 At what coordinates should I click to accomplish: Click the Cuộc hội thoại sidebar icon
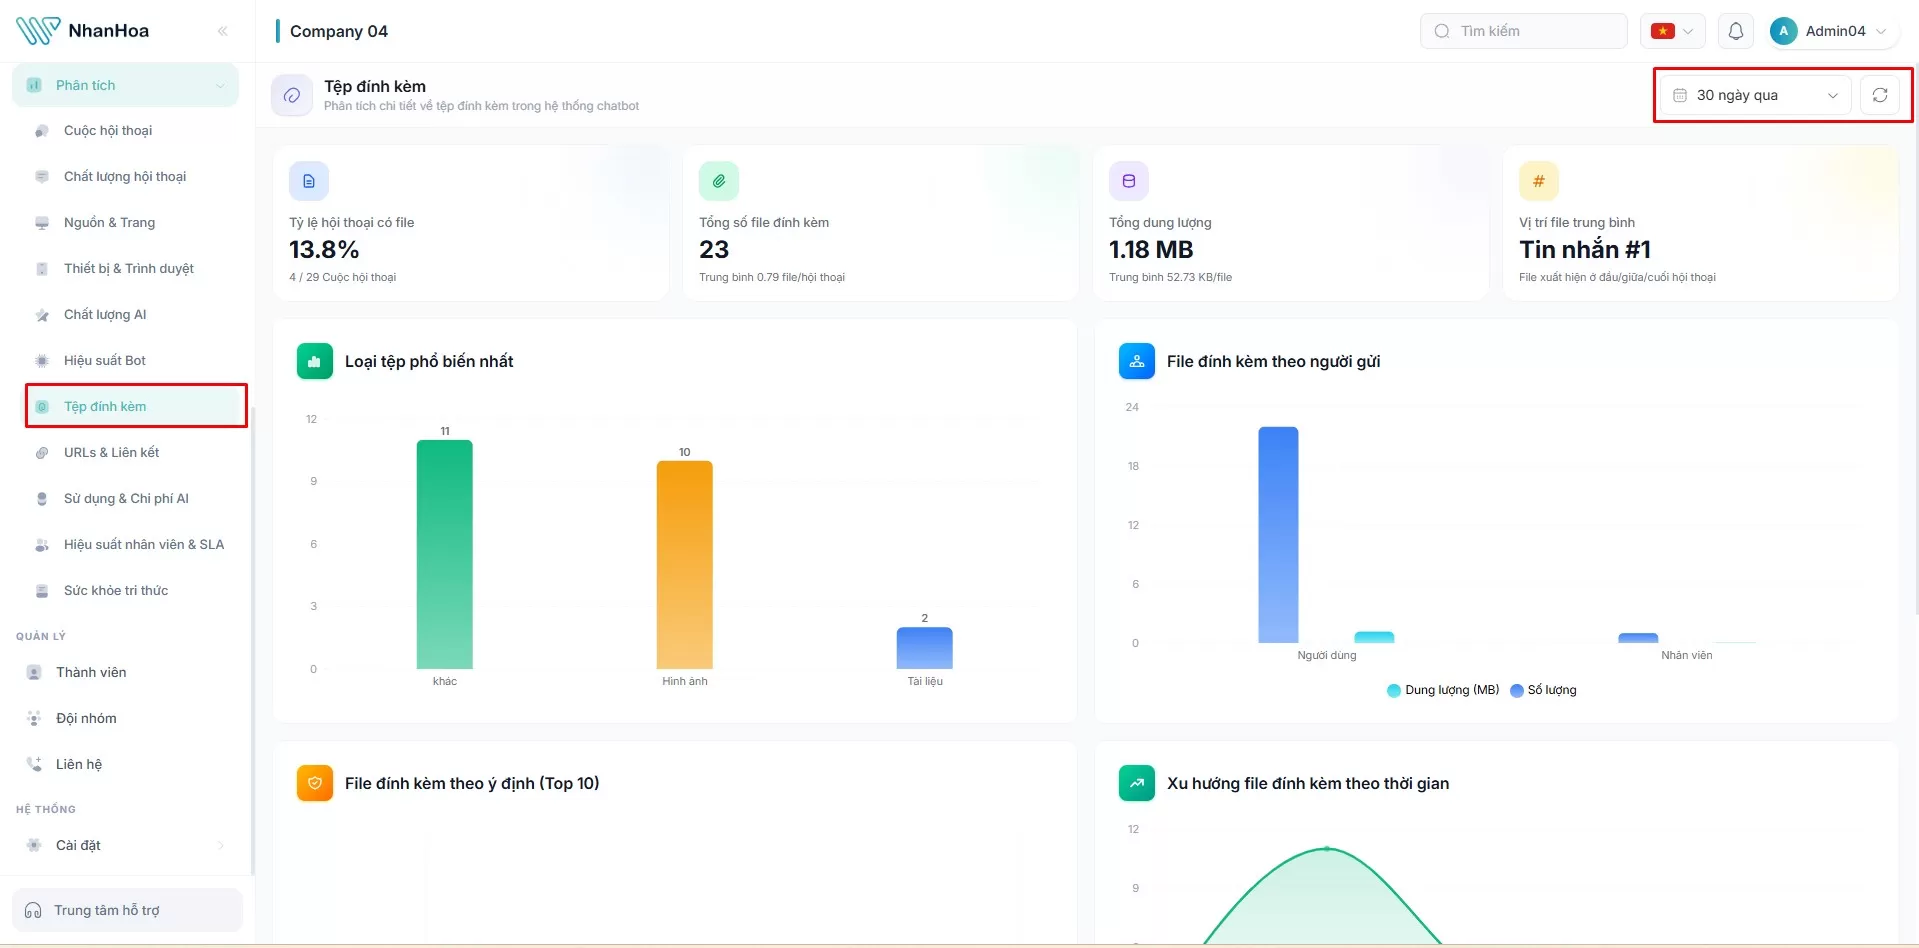pyautogui.click(x=42, y=131)
